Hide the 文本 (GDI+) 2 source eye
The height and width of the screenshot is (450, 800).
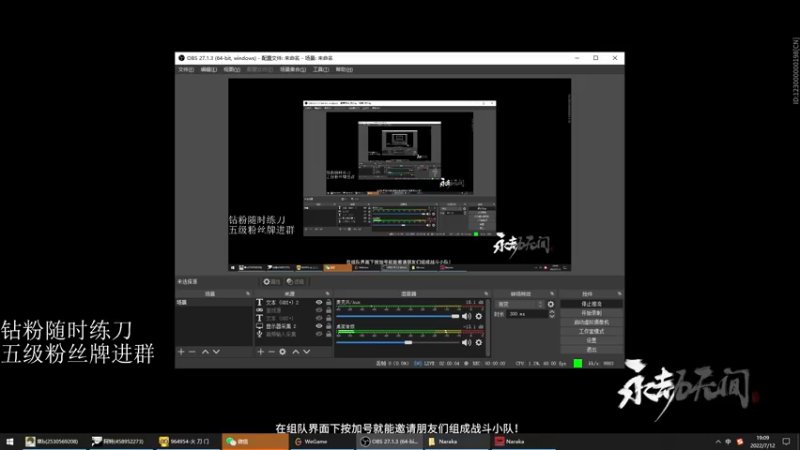[x=319, y=303]
